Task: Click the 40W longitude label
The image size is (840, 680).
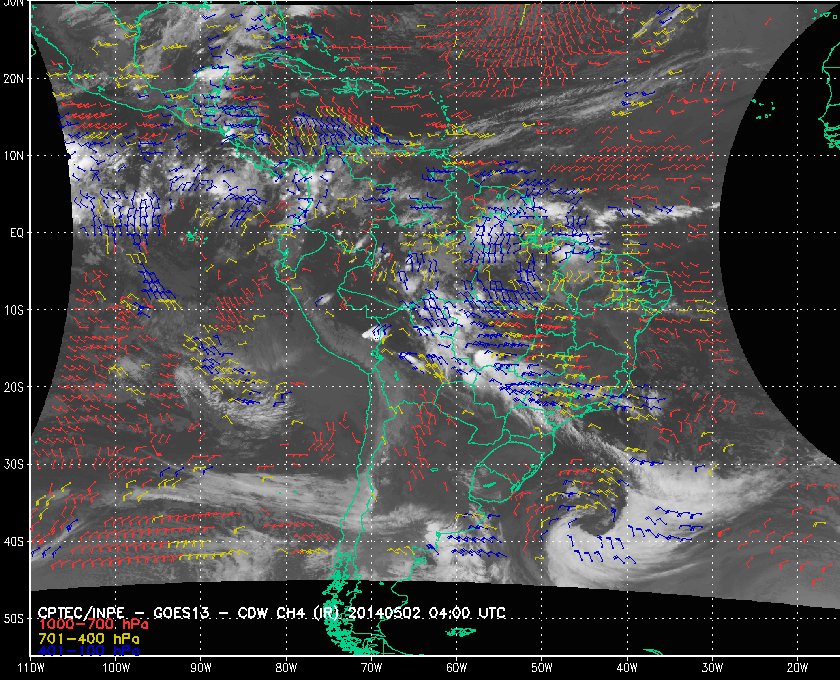Action: pos(627,668)
